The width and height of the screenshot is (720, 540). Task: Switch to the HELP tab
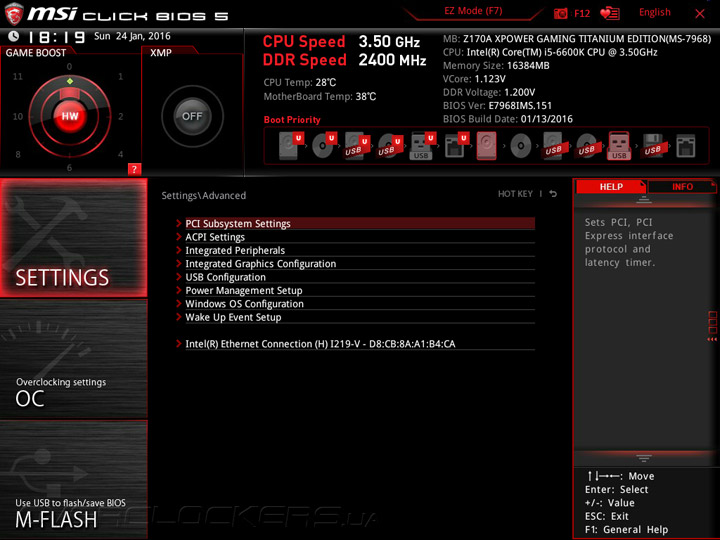coord(611,186)
